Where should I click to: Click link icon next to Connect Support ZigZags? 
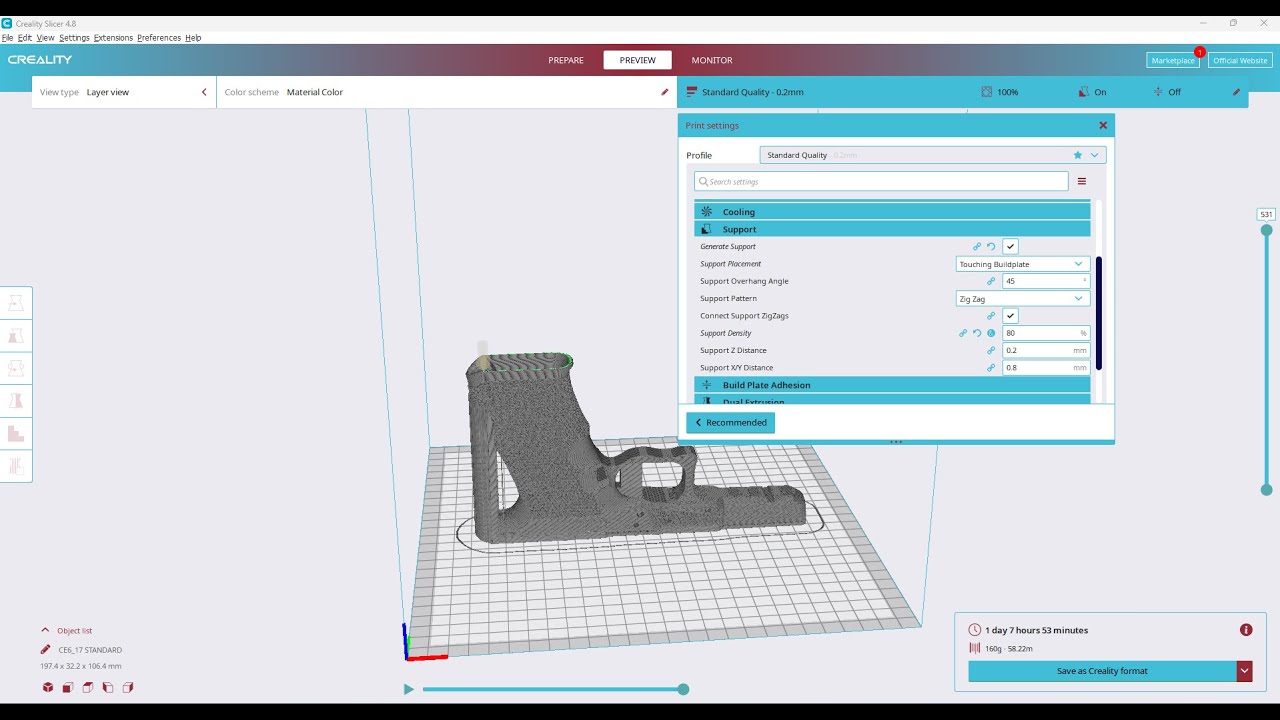[991, 316]
